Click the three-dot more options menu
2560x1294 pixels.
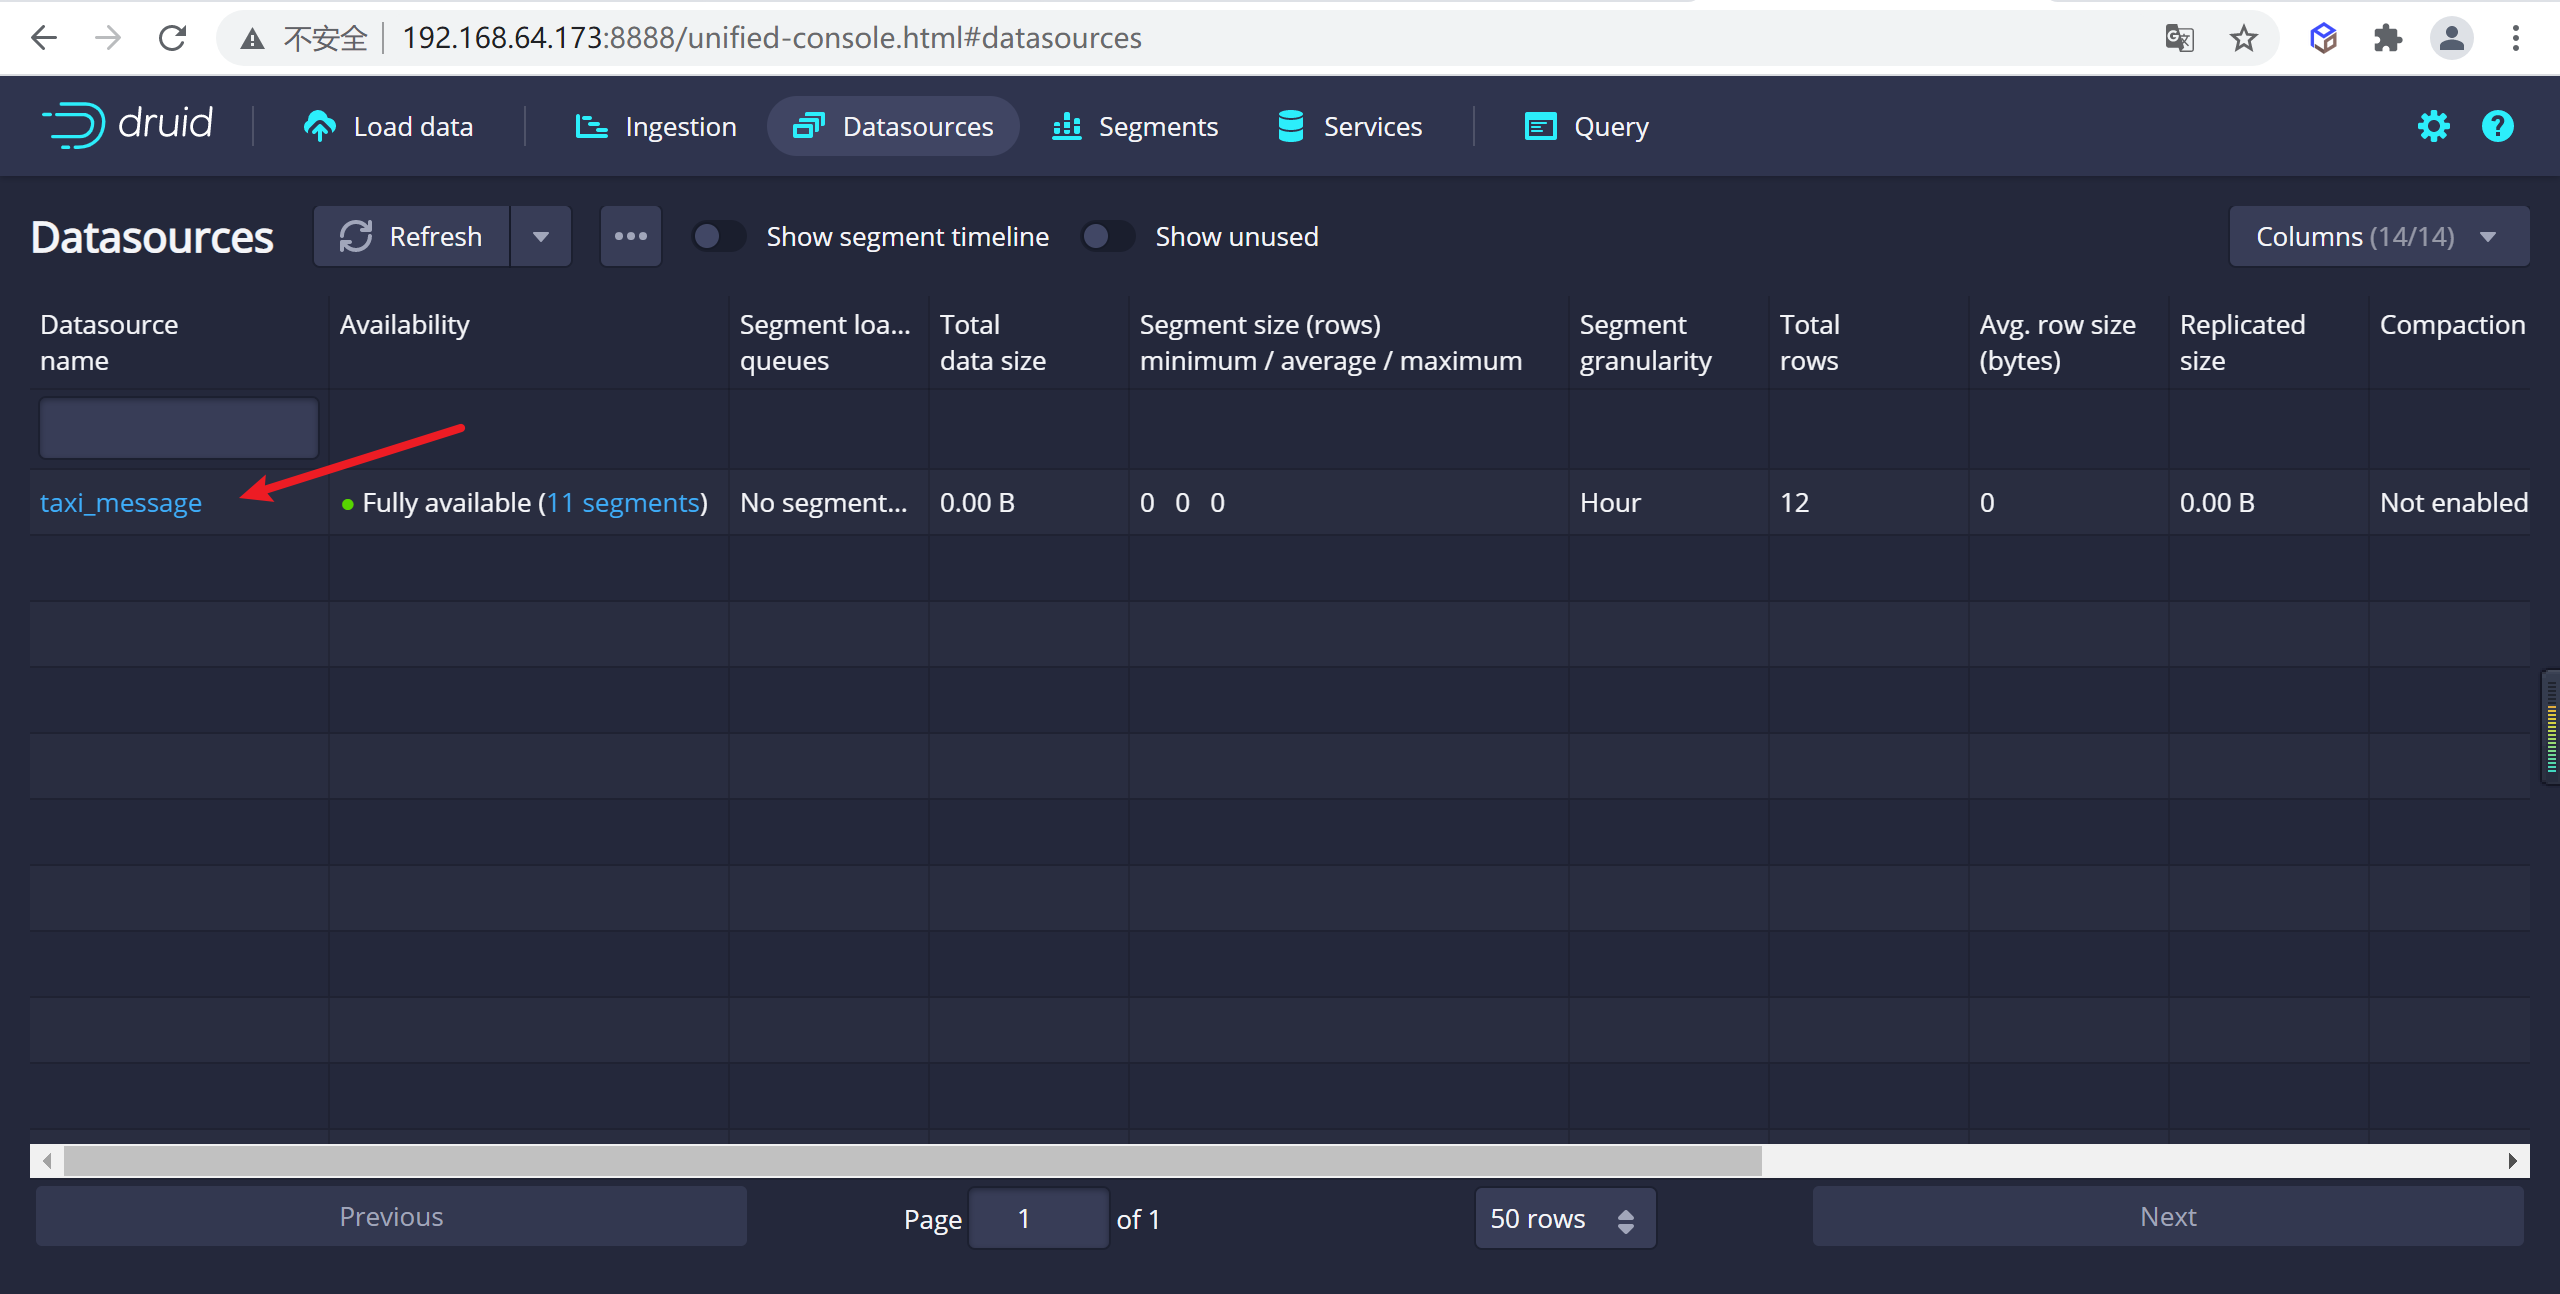pyautogui.click(x=630, y=234)
